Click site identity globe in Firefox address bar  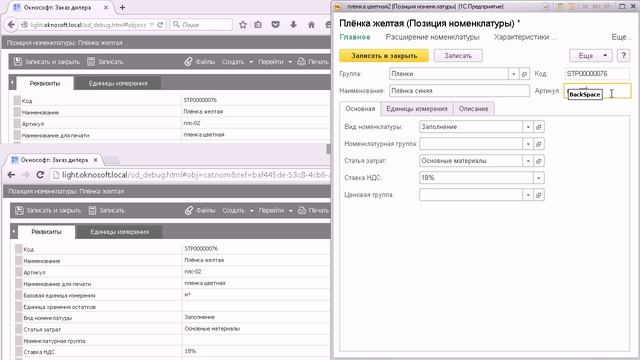(24, 25)
